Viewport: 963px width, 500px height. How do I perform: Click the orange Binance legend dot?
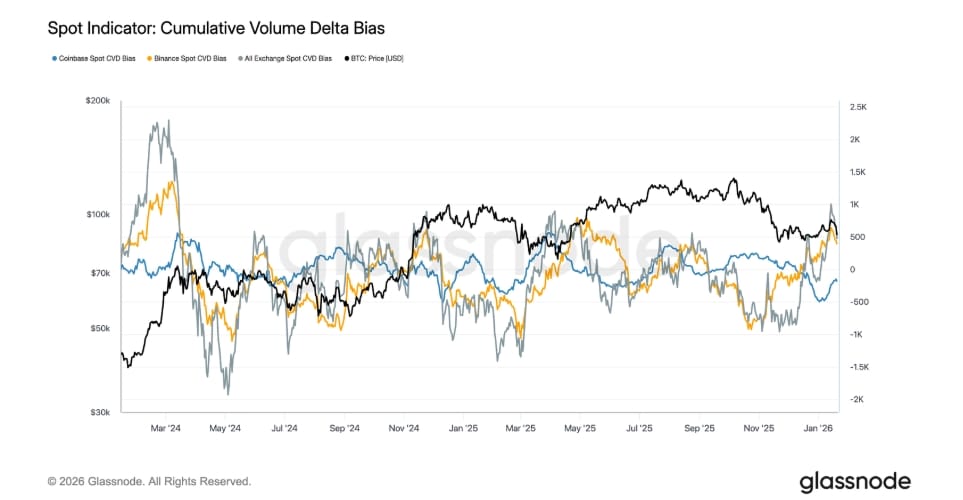(x=150, y=59)
